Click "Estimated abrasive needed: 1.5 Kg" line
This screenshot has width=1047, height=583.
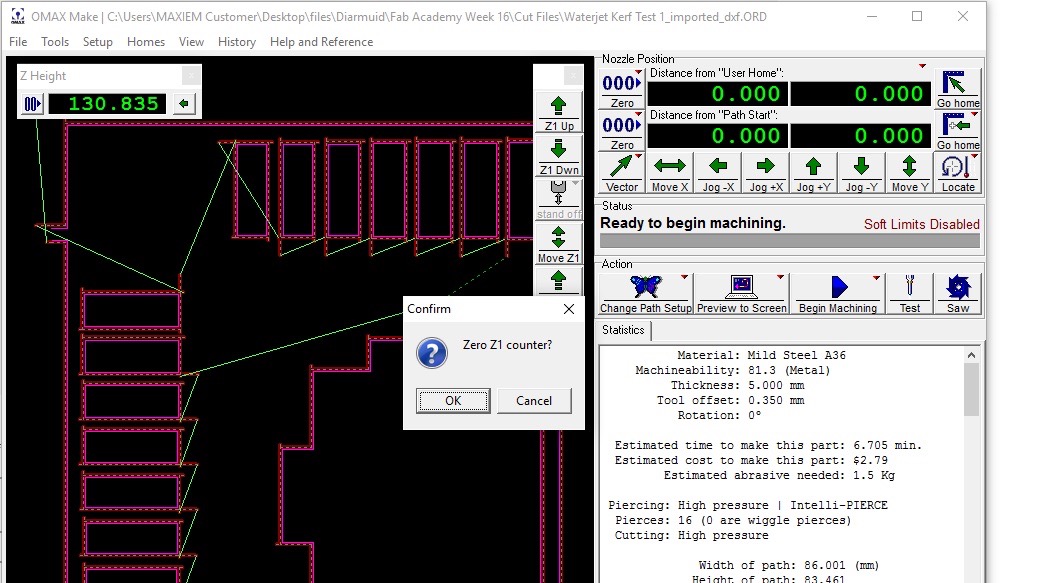(x=779, y=475)
